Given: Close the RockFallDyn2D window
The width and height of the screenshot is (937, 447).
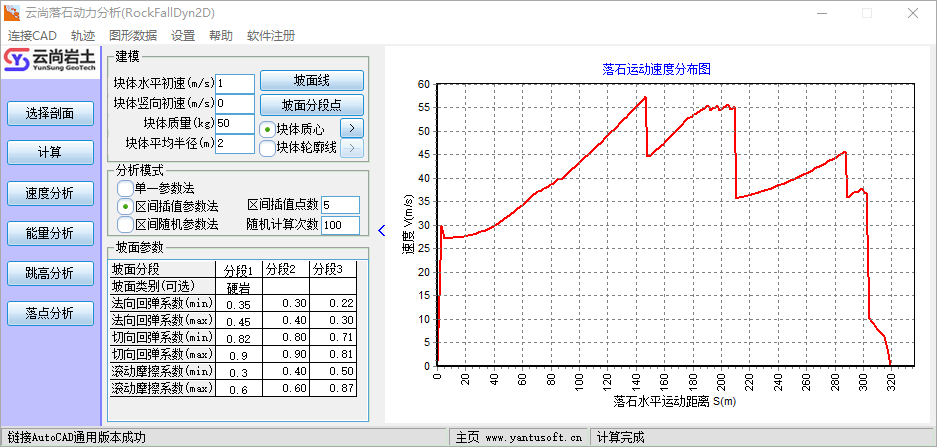Looking at the screenshot, I should point(912,14).
